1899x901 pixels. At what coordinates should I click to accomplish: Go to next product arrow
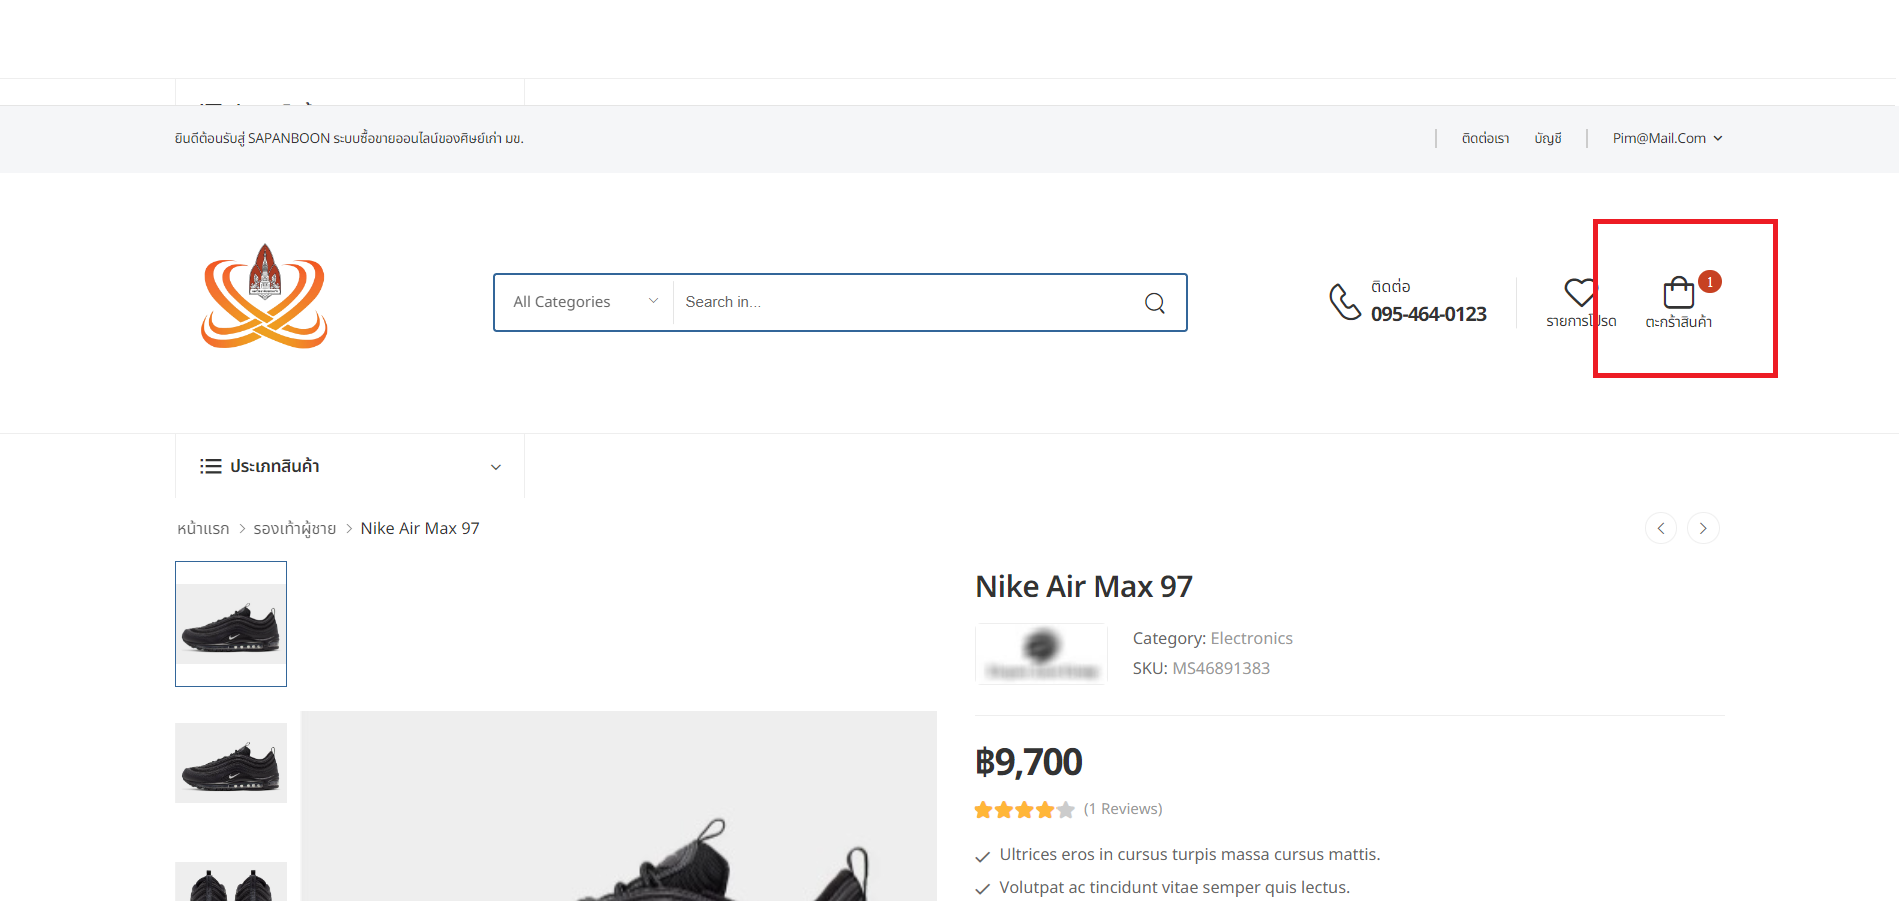pyautogui.click(x=1703, y=528)
